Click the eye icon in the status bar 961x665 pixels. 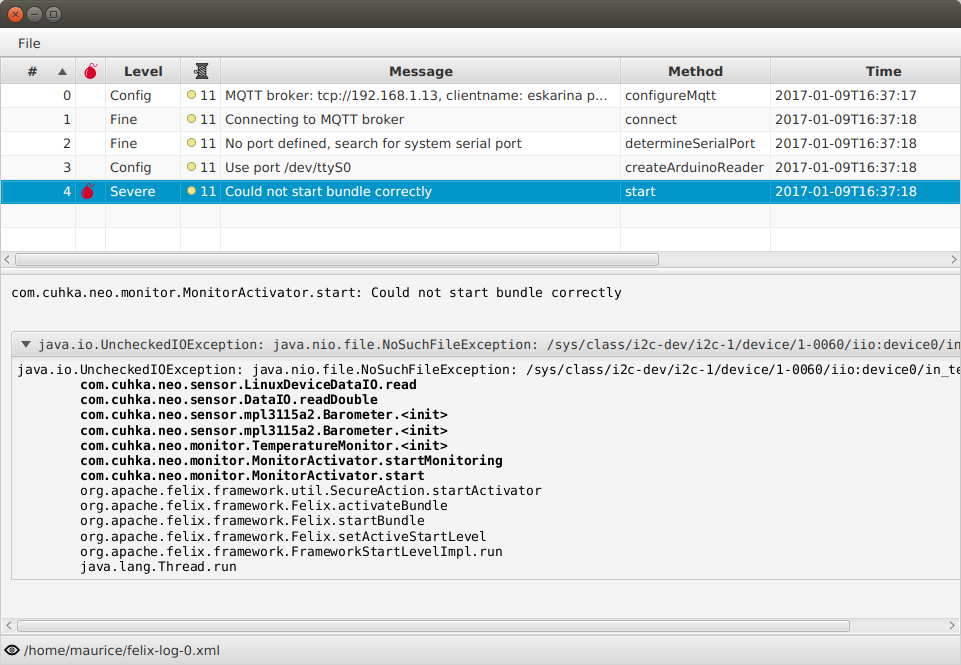(12, 650)
